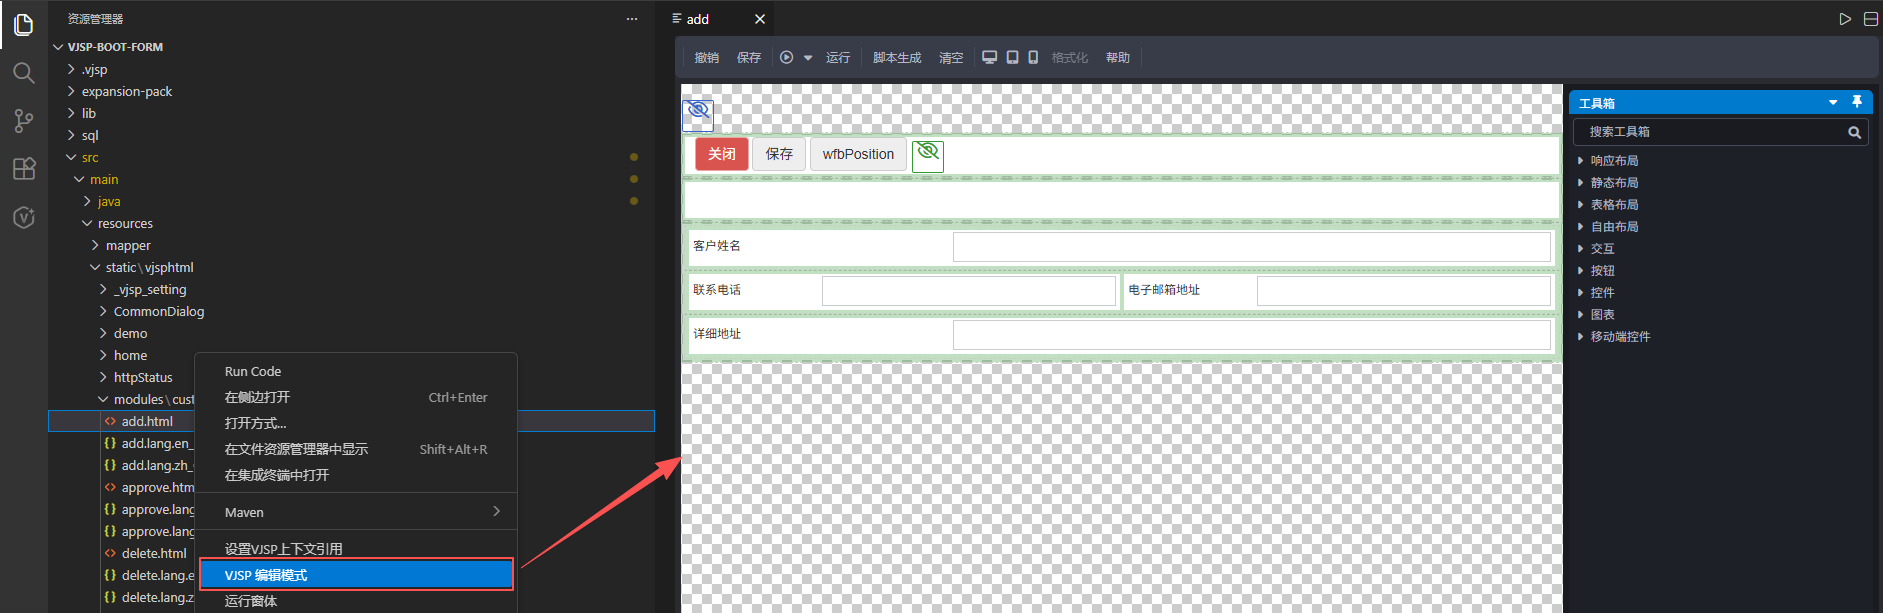Viewport: 1883px width, 613px height.
Task: Switch to tablet preview icon
Action: coord(1012,57)
